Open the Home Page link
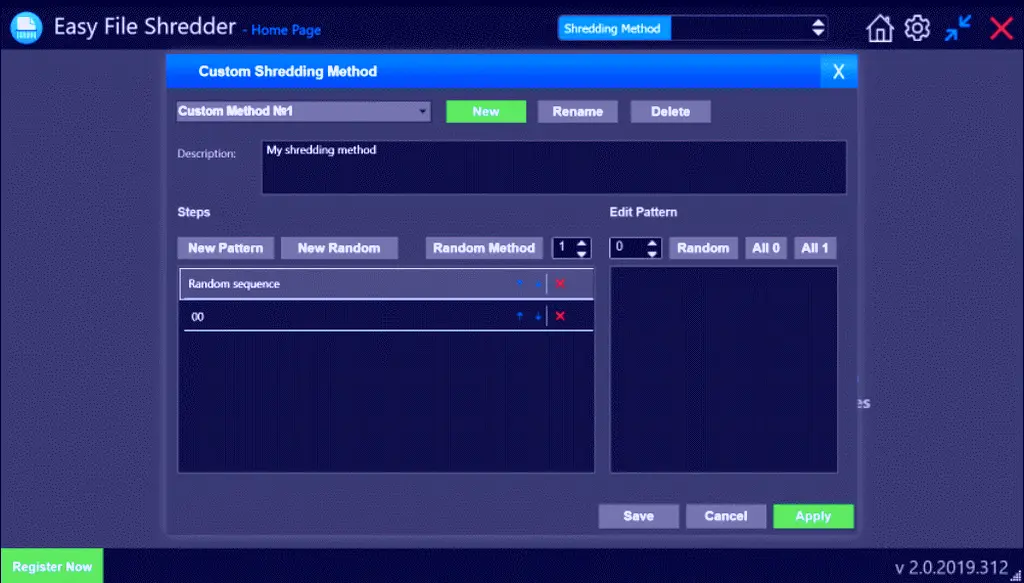The width and height of the screenshot is (1024, 583). 286,30
